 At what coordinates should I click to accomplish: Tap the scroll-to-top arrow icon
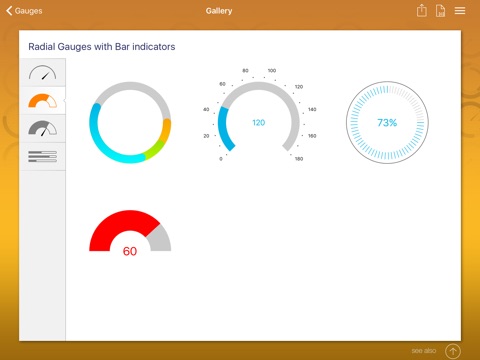[453, 351]
